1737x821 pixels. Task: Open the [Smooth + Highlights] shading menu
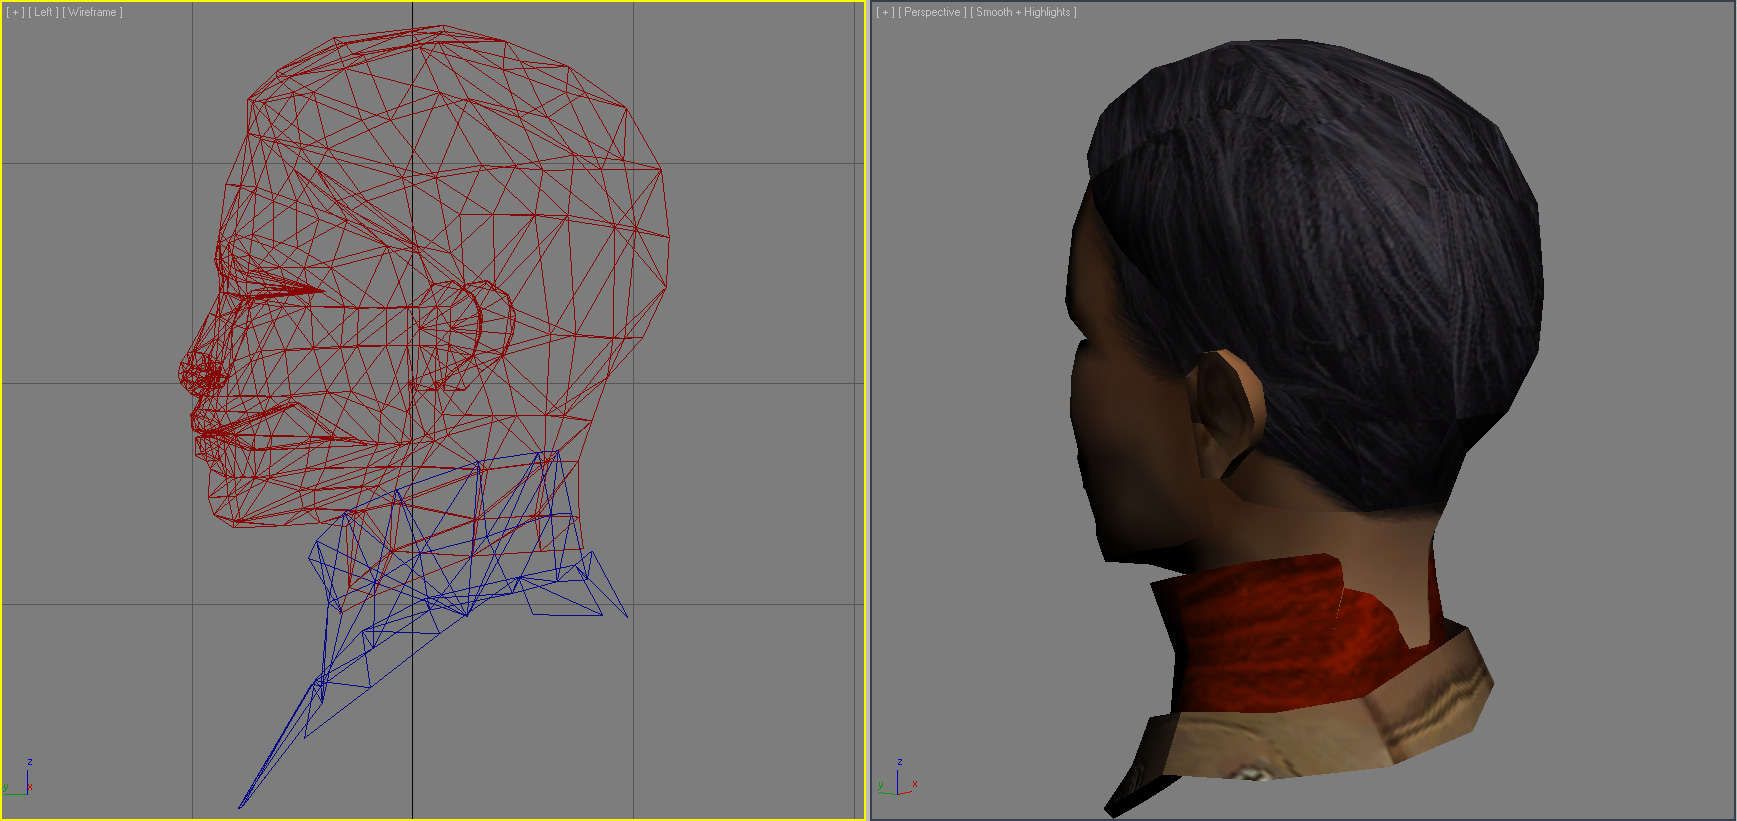pos(1023,12)
